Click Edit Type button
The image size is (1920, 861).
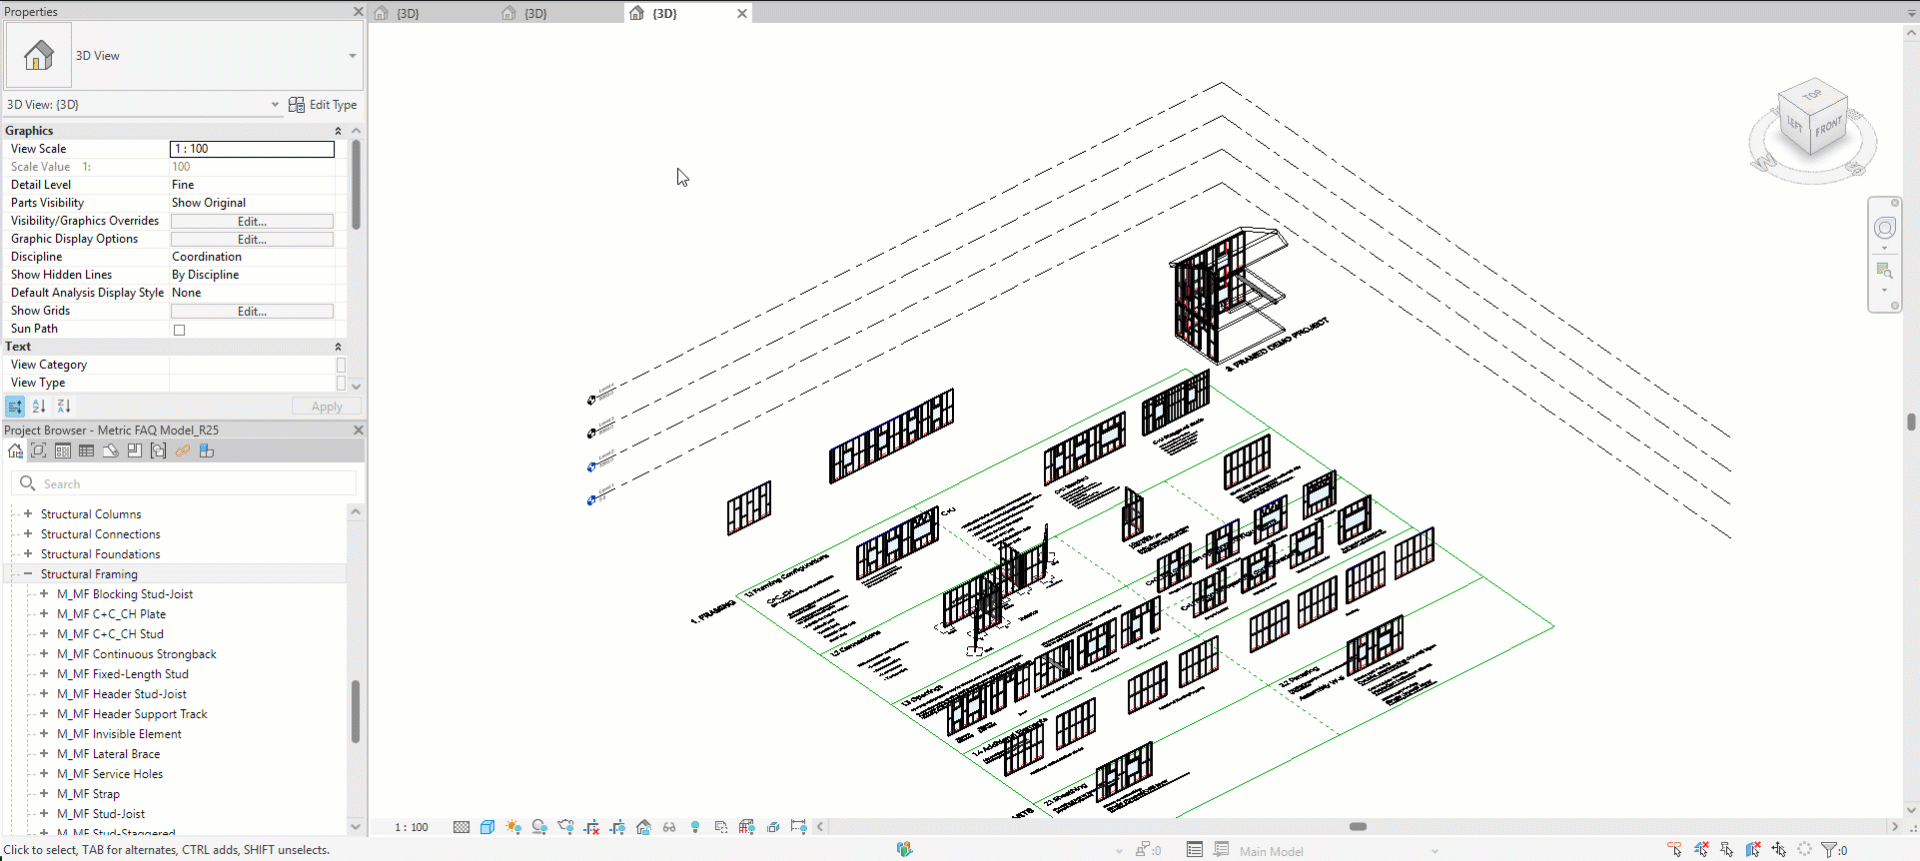coord(322,105)
